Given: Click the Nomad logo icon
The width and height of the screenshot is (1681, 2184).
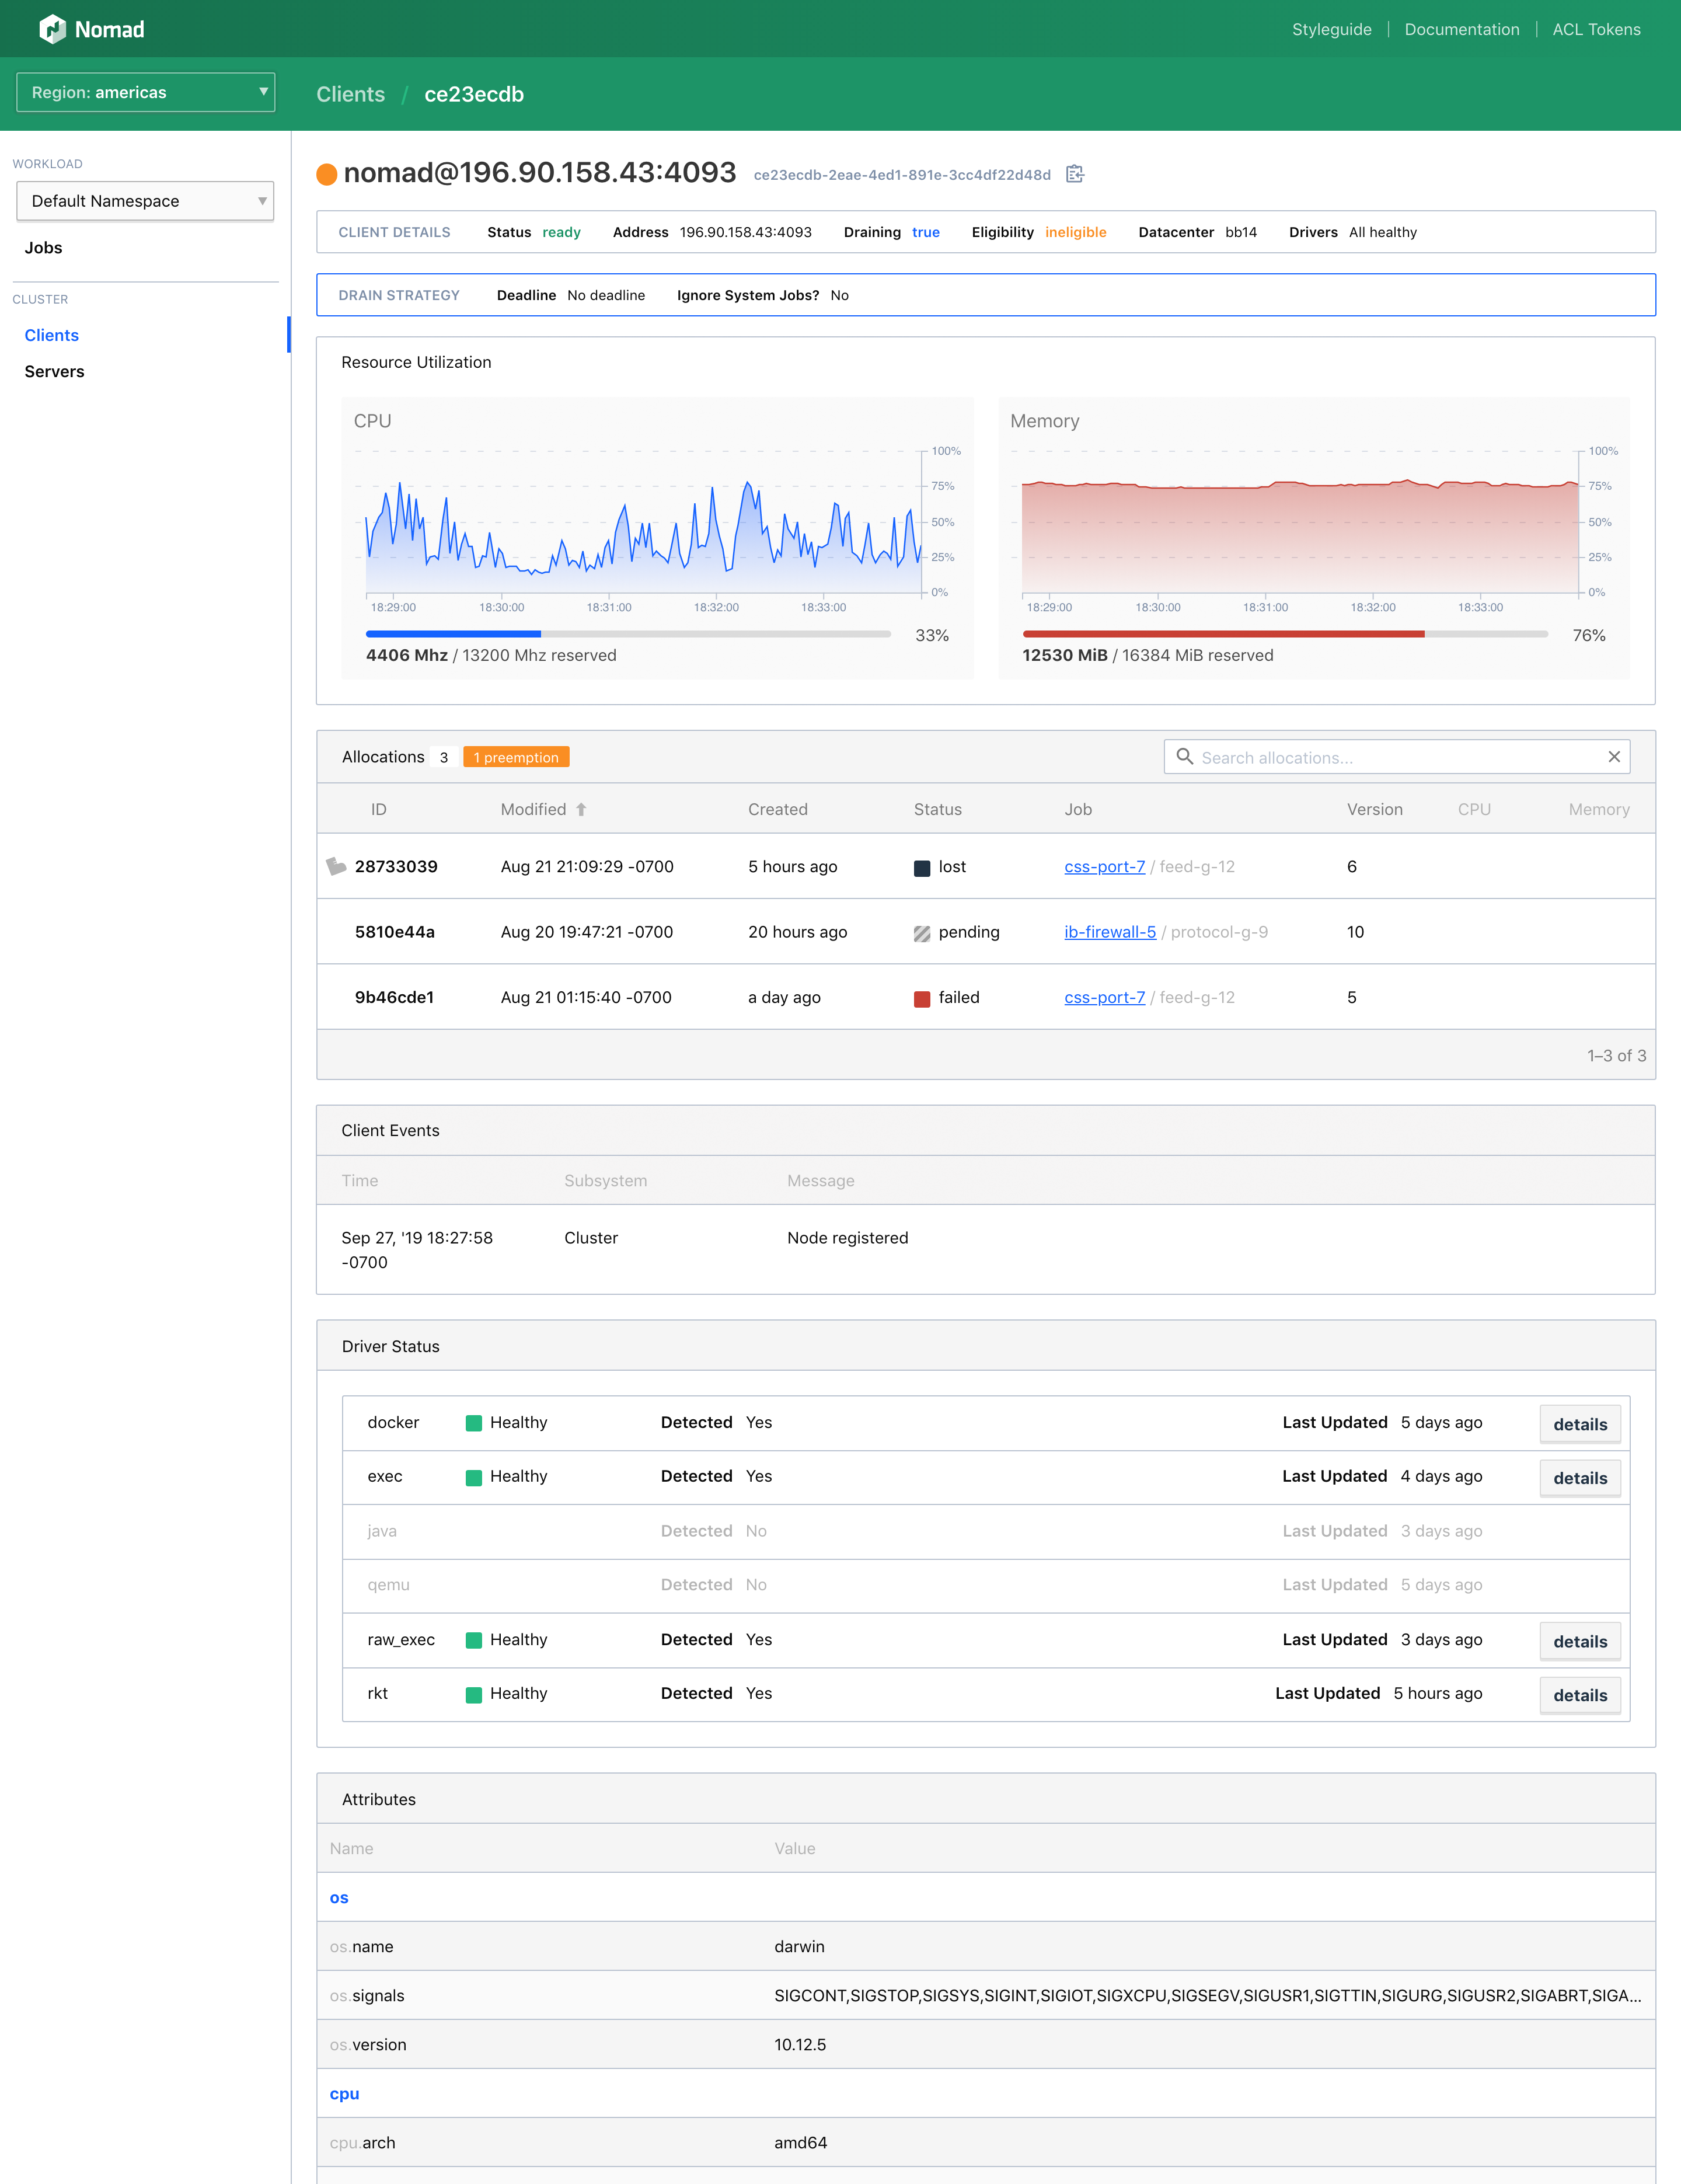Looking at the screenshot, I should point(52,29).
